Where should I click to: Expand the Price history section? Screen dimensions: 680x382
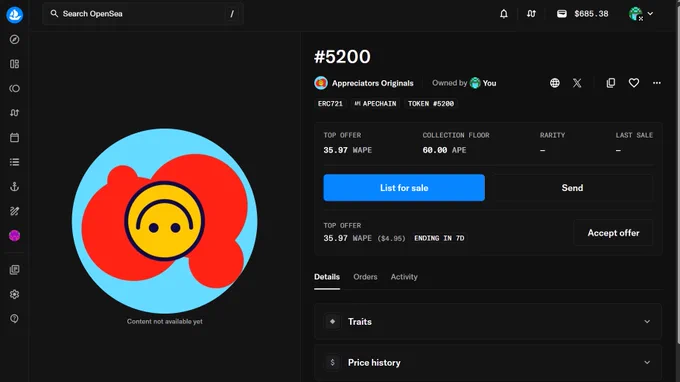click(x=488, y=362)
